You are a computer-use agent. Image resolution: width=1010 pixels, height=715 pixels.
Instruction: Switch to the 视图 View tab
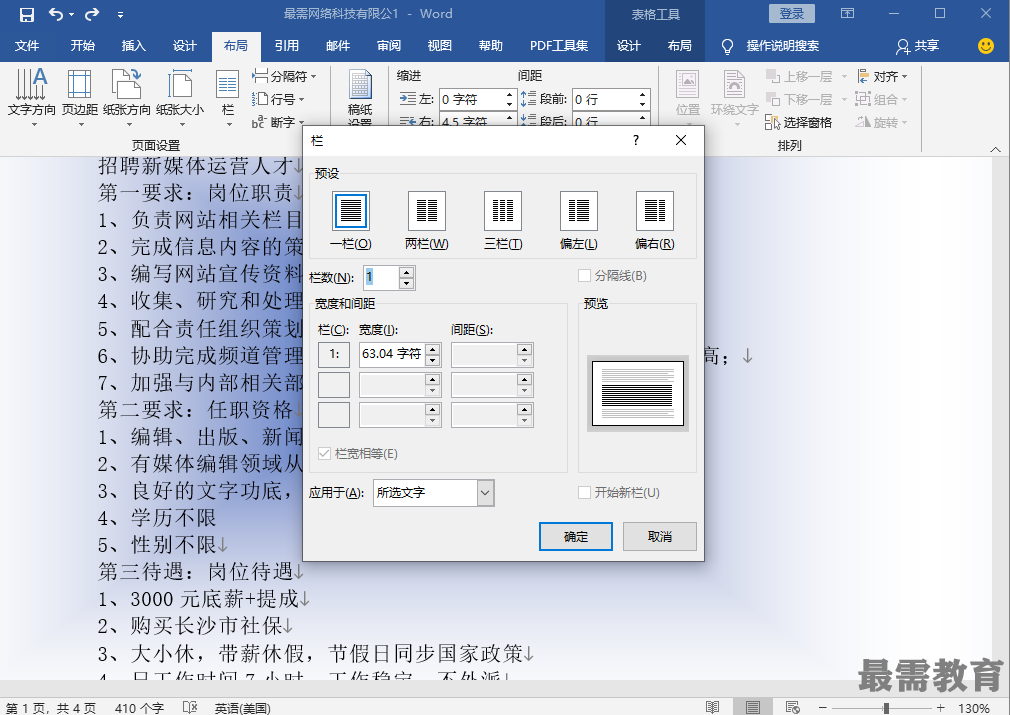click(x=440, y=46)
